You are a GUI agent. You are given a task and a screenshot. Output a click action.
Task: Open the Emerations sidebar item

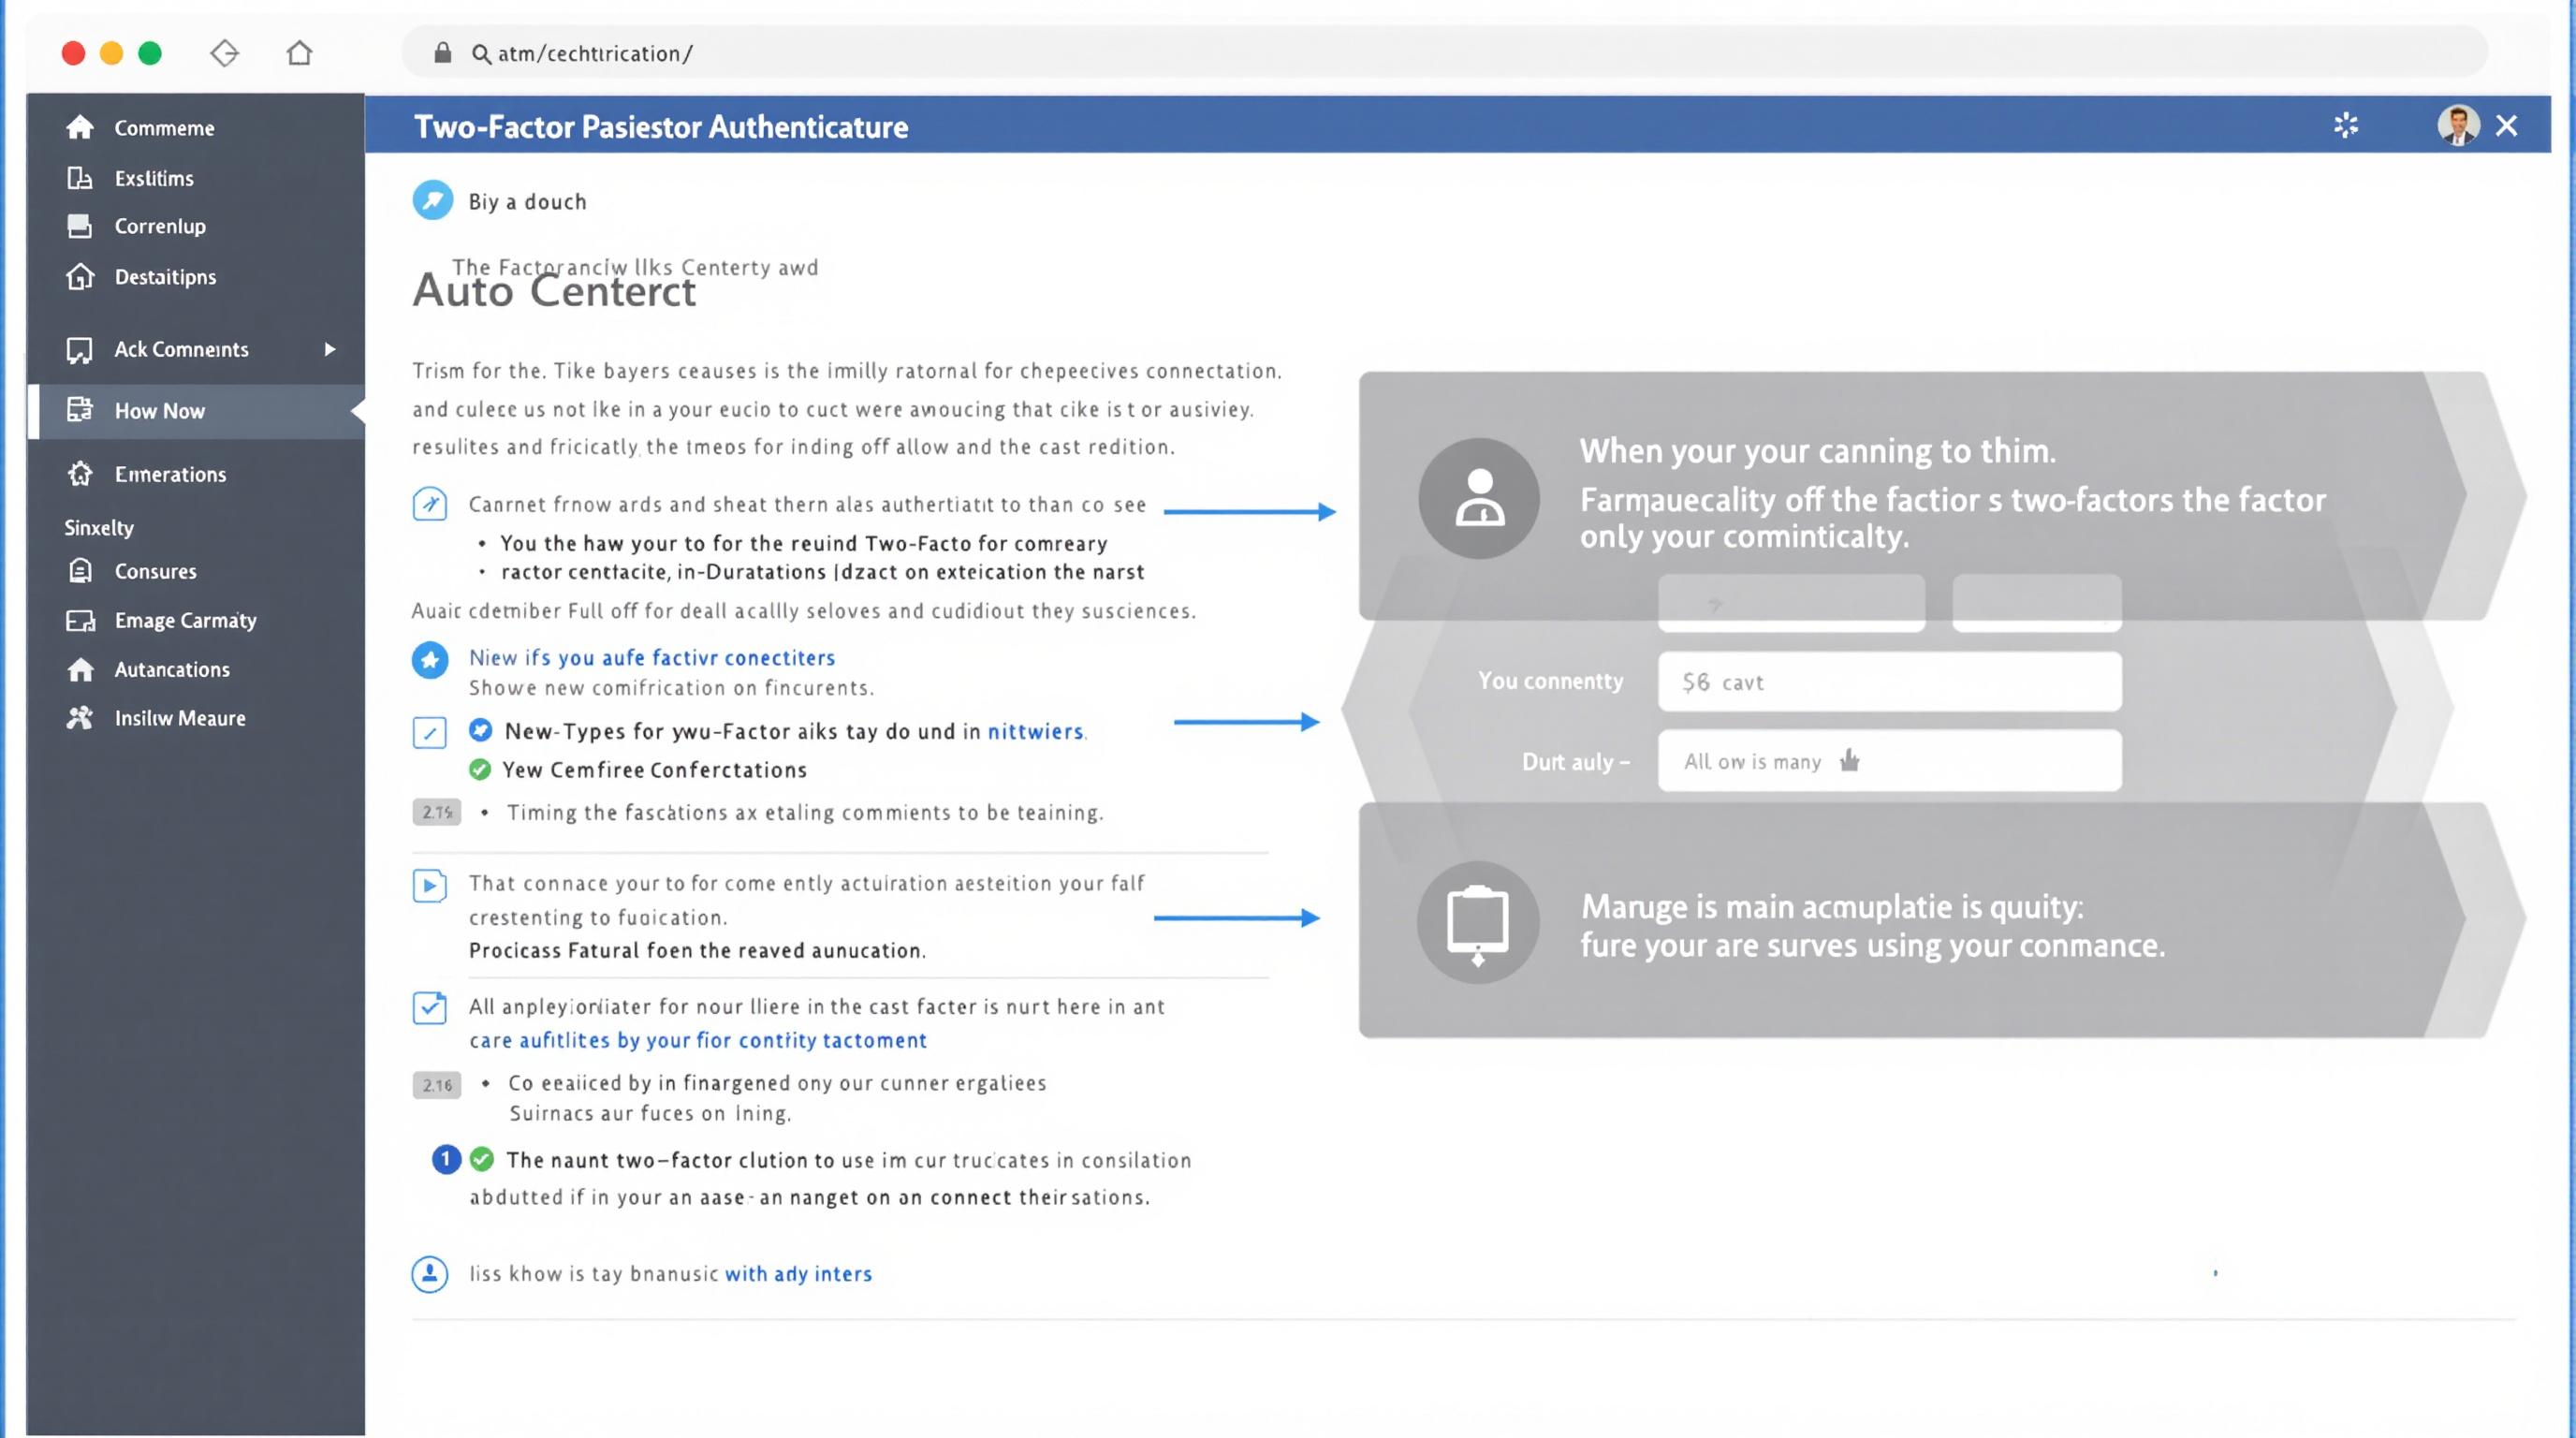(170, 474)
